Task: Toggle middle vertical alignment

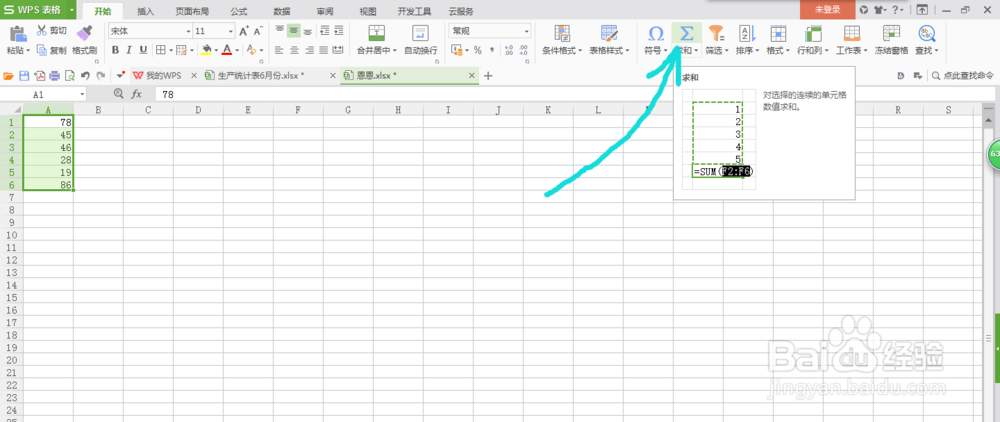Action: [293, 31]
